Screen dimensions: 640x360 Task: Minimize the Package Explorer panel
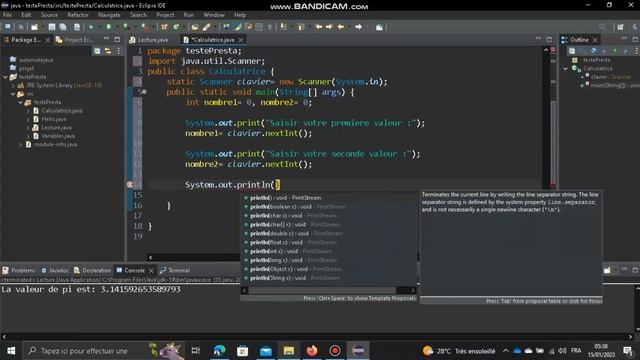tap(107, 39)
